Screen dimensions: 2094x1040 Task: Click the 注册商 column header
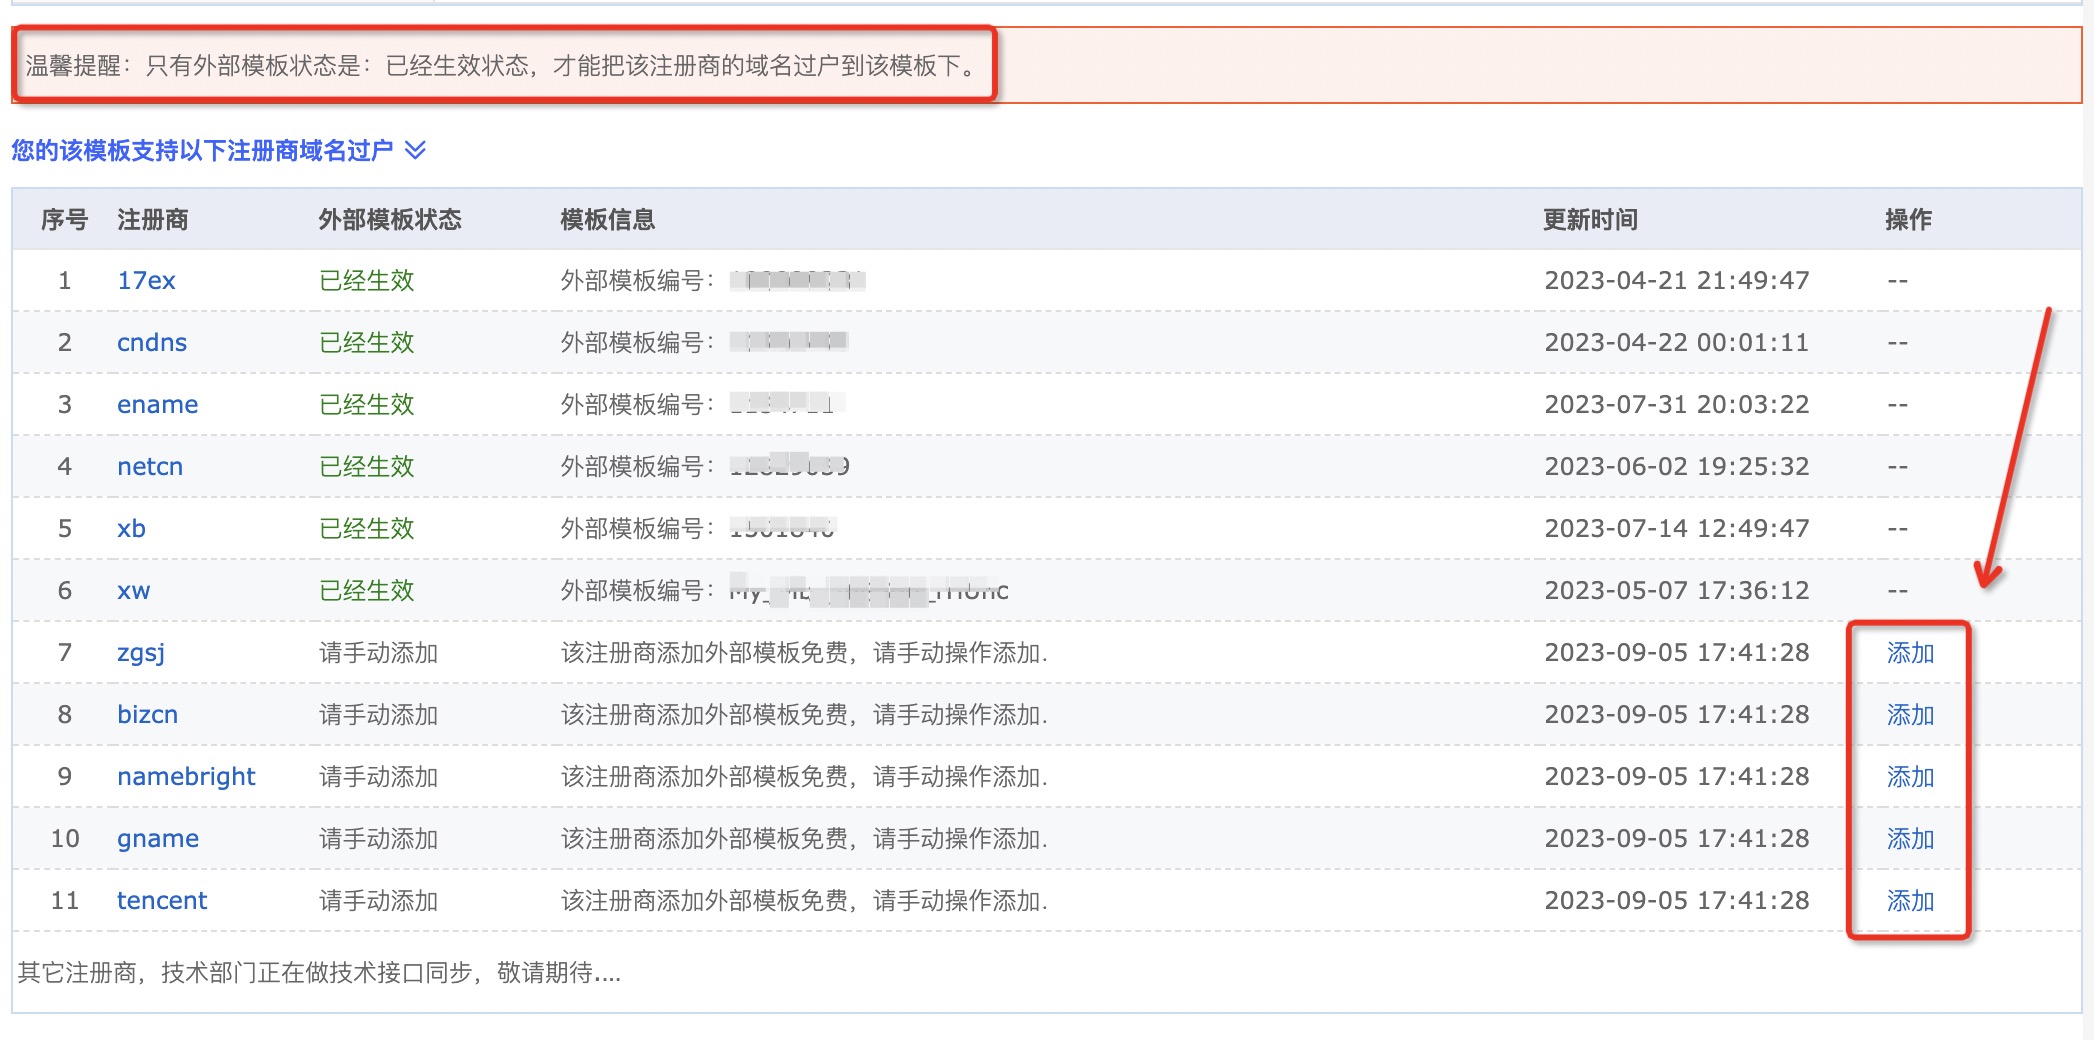click(x=153, y=220)
